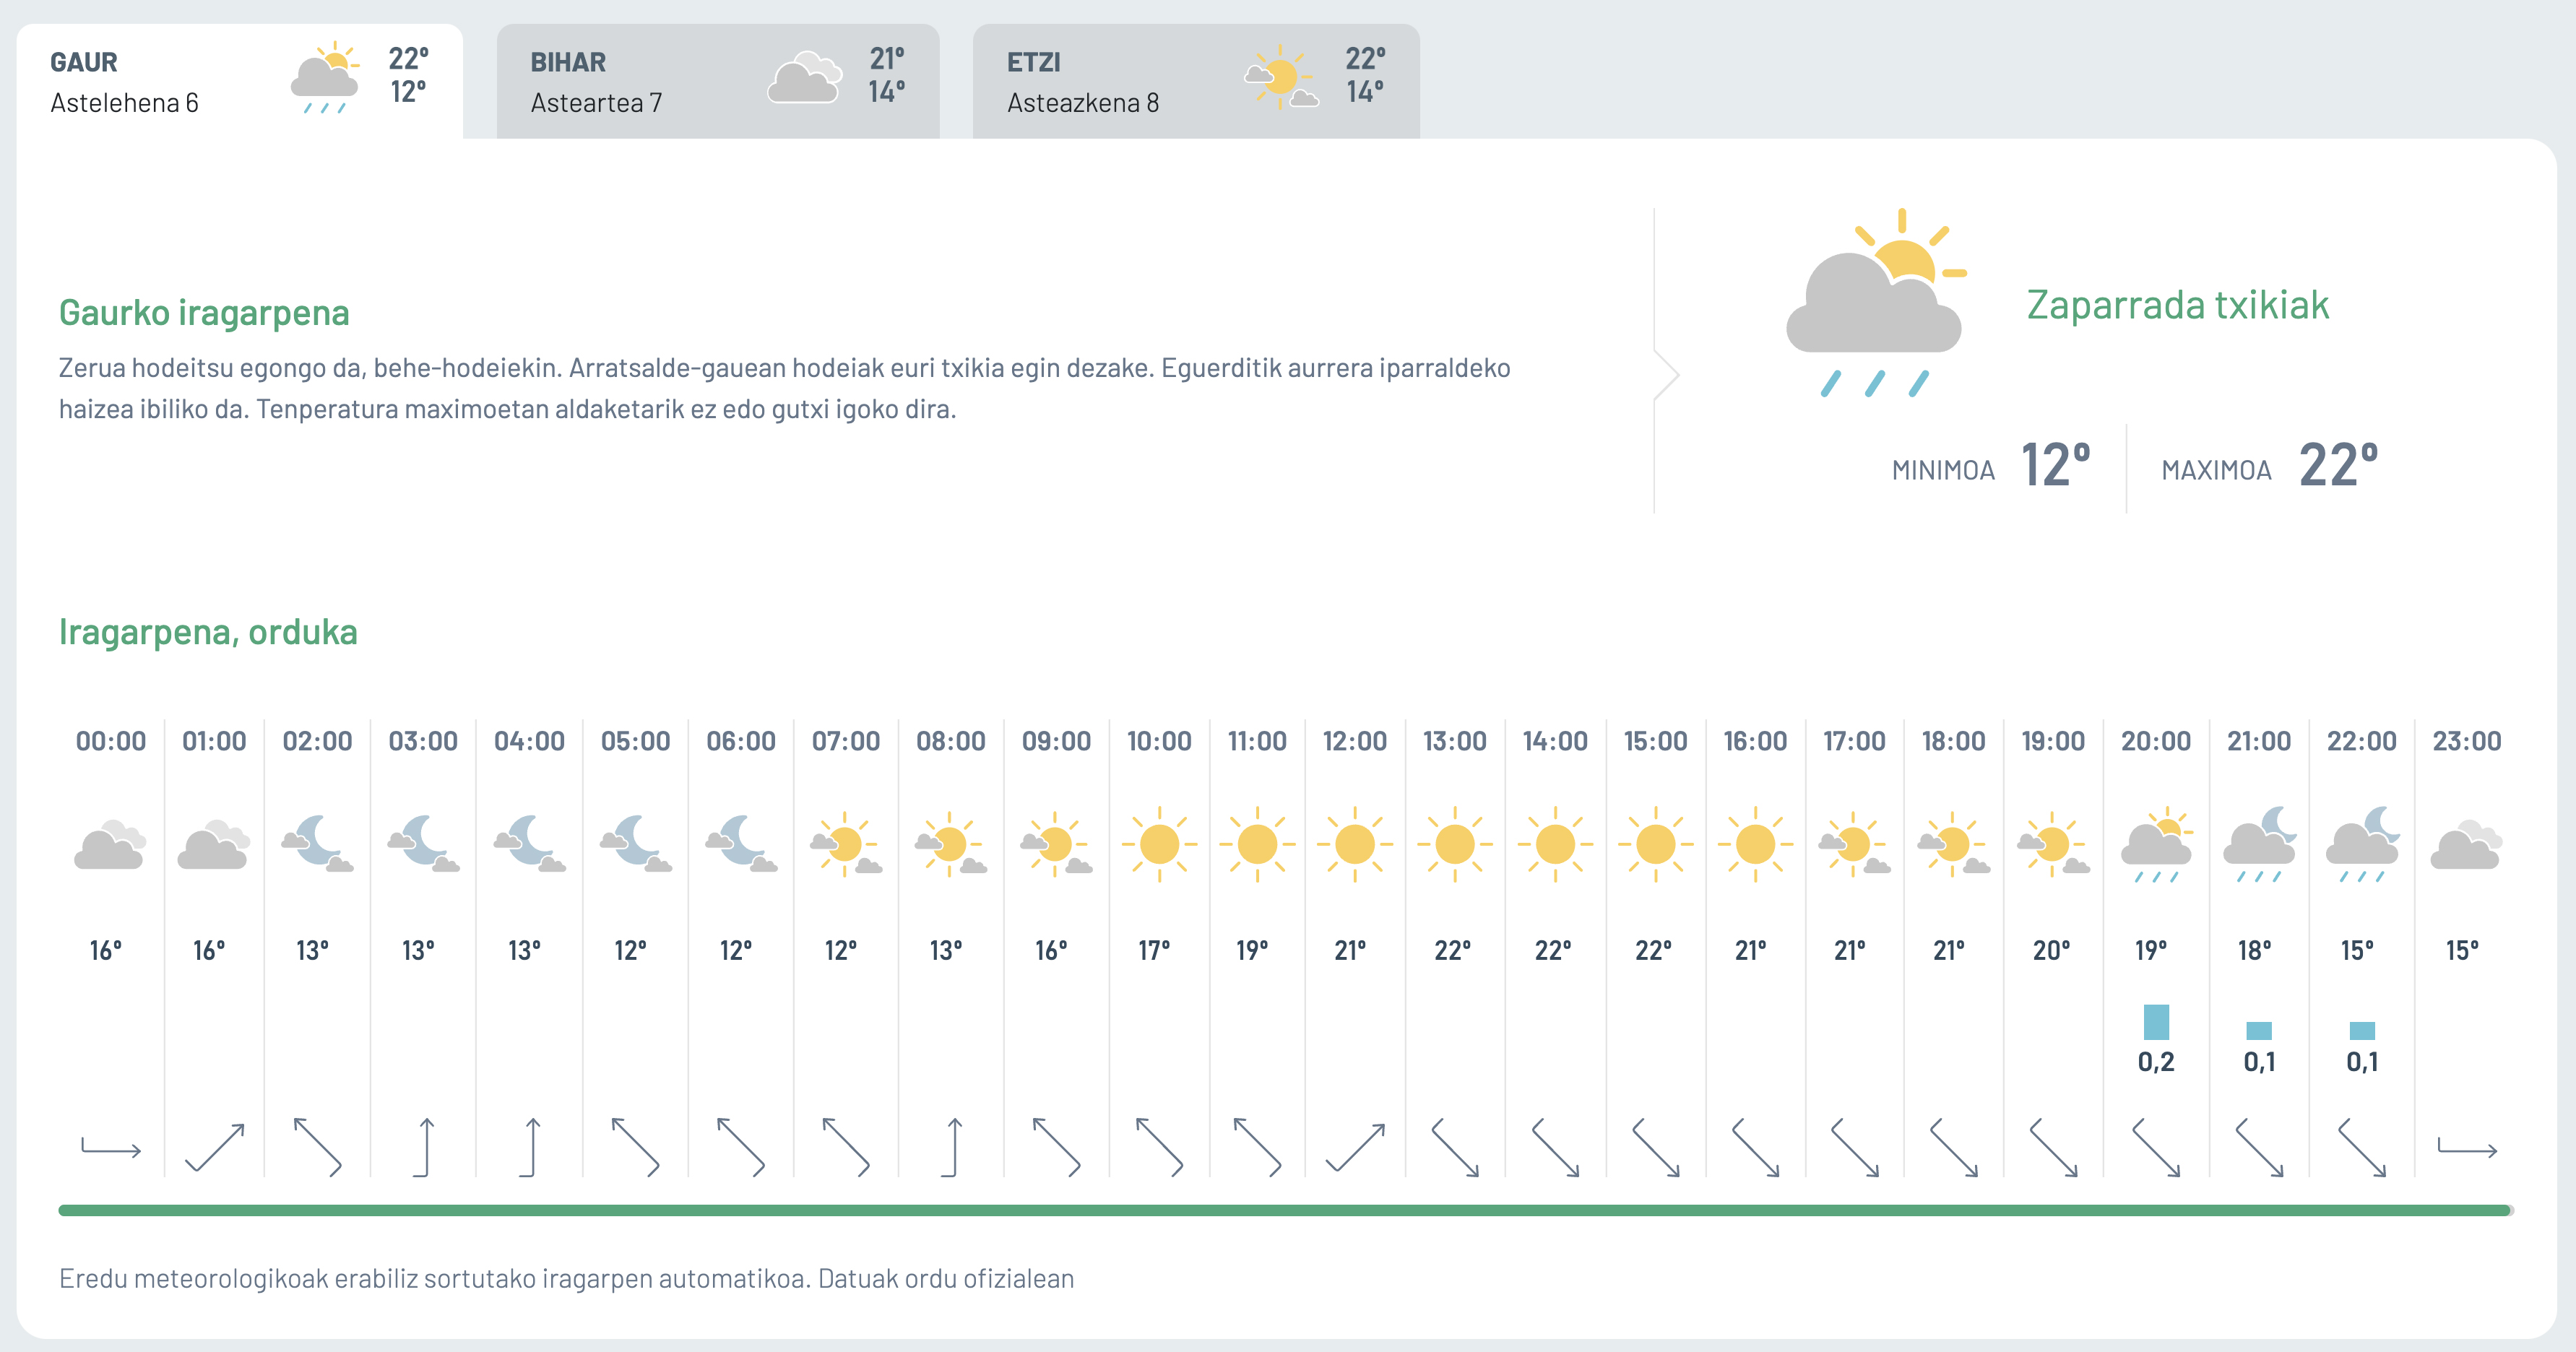The image size is (2576, 1352).
Task: Click the rain shower icon at 20:00
Action: (x=2157, y=844)
